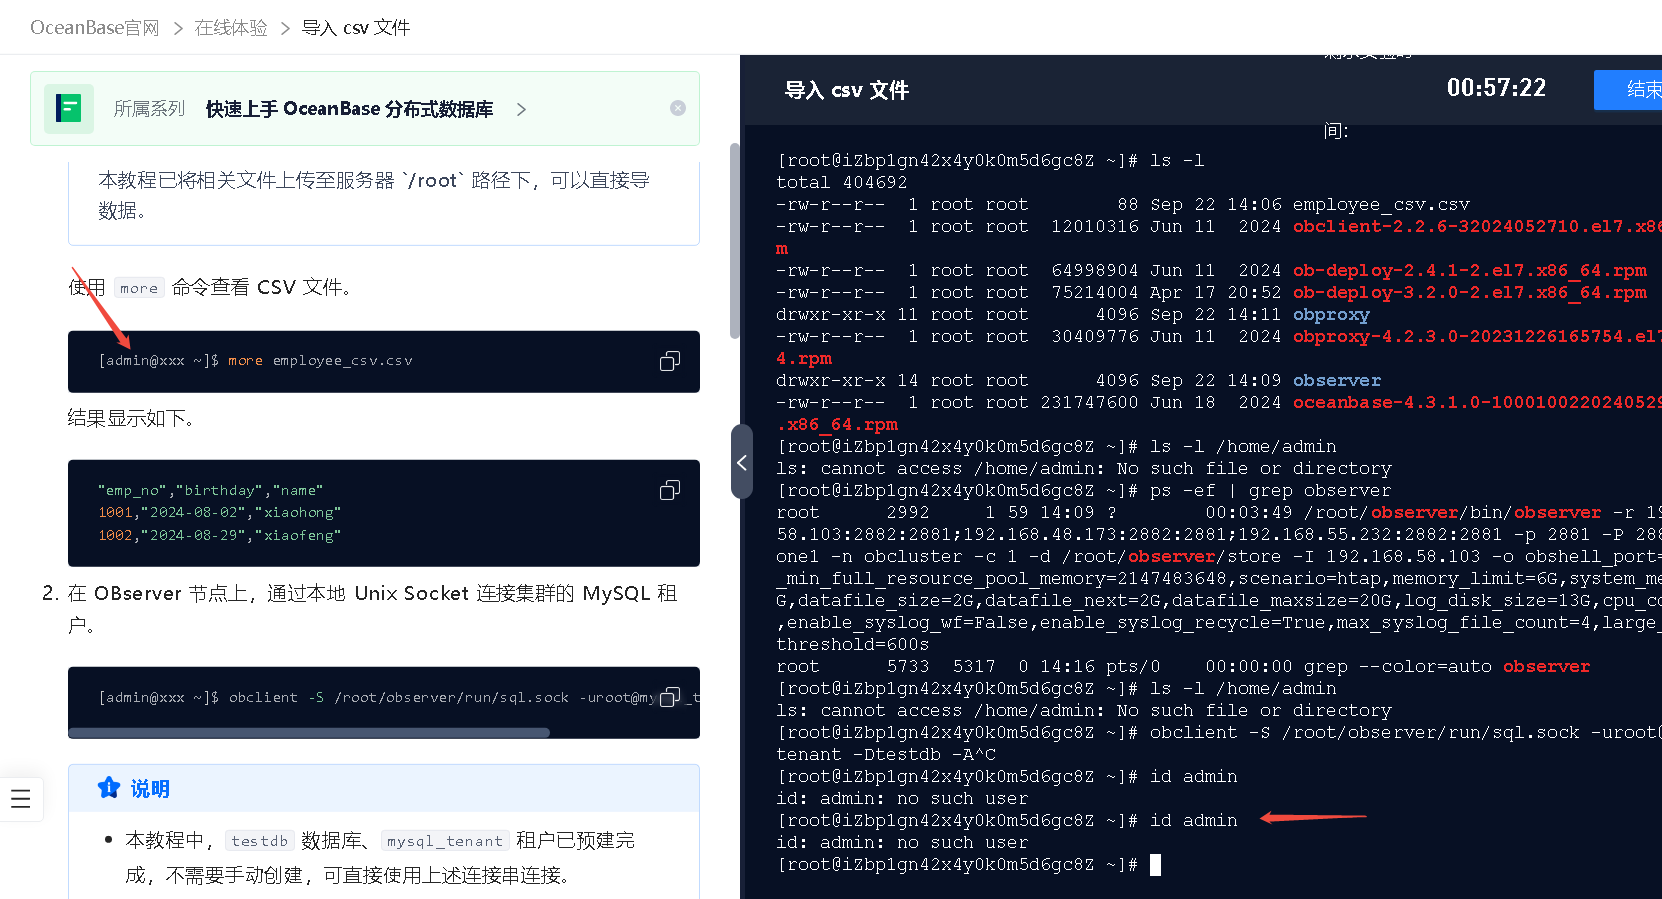Click the tutorial panel vertical scrollbar

(735, 240)
